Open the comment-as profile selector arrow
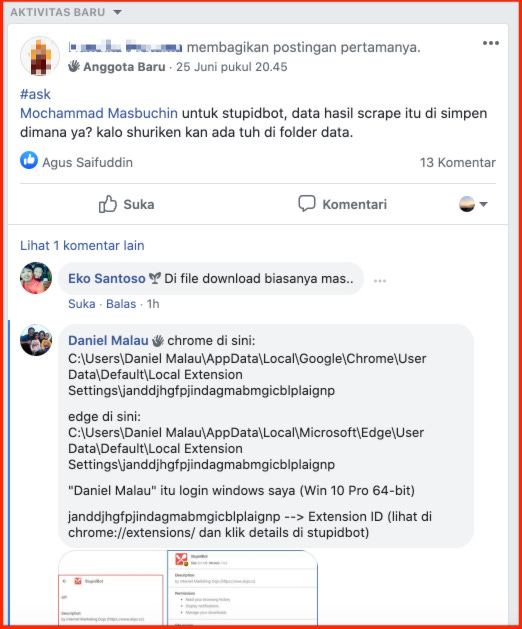The width and height of the screenshot is (522, 629). tap(483, 204)
